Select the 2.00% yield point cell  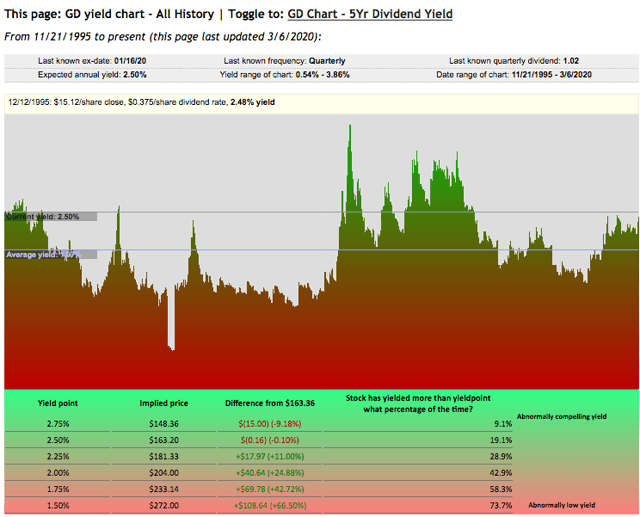pyautogui.click(x=58, y=473)
